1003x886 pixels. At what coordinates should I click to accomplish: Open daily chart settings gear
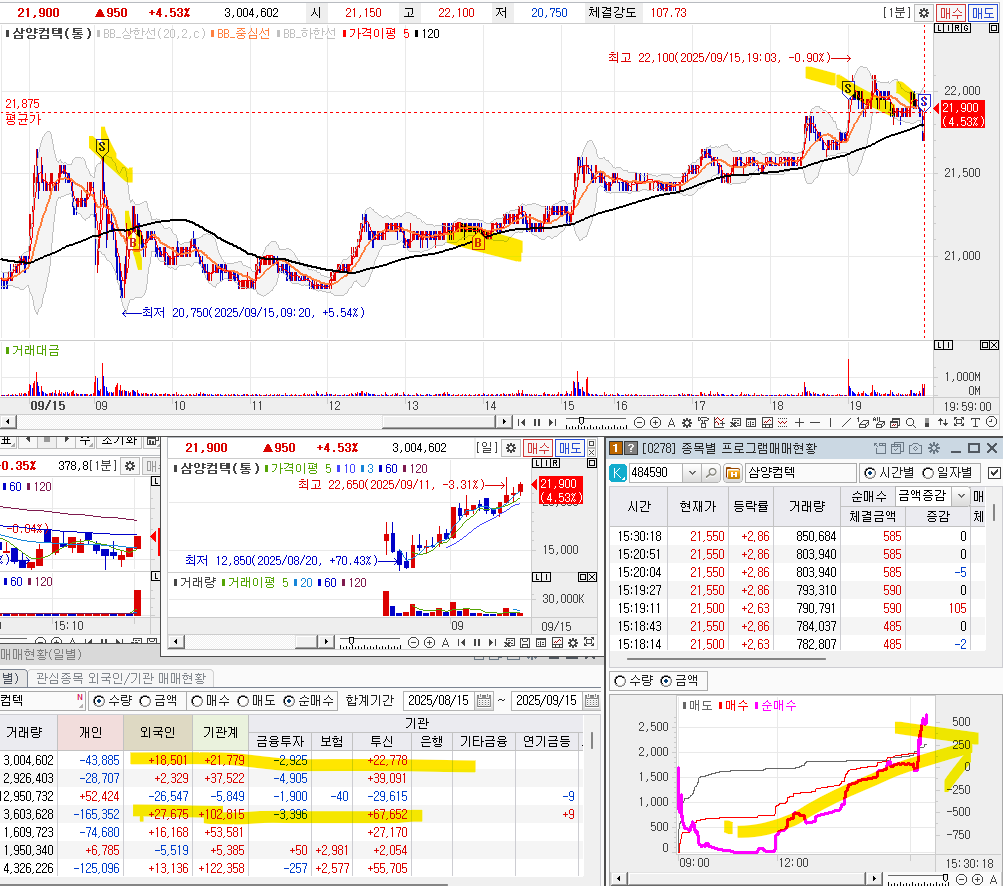click(x=510, y=448)
